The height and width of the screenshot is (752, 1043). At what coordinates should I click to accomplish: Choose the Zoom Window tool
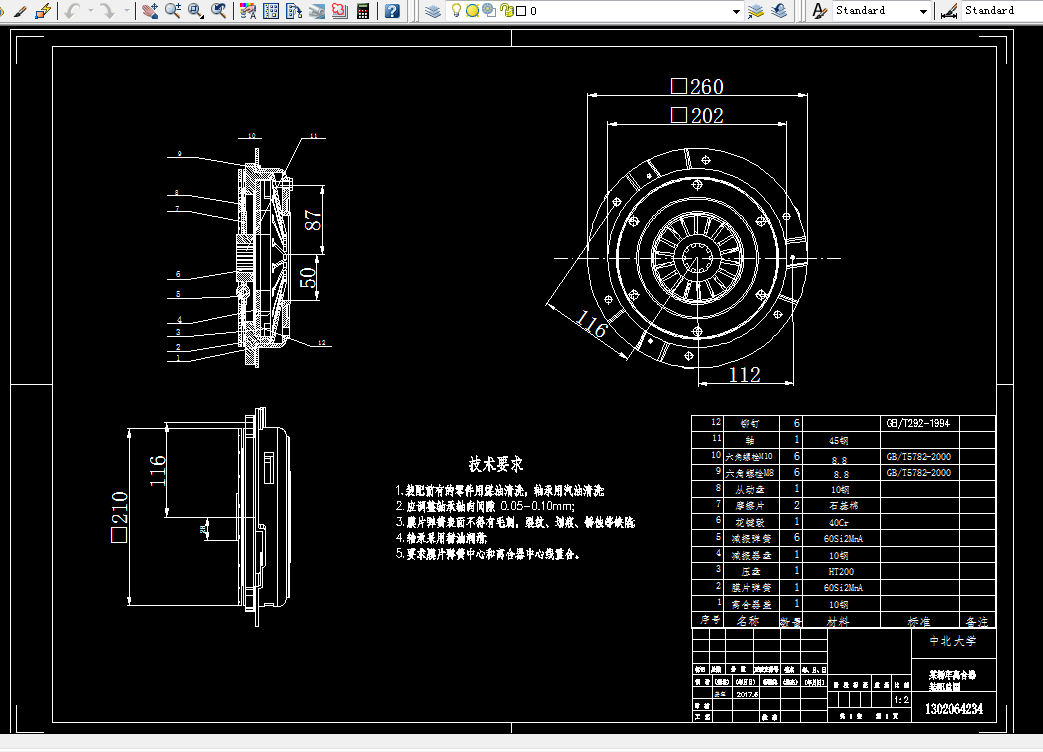pyautogui.click(x=196, y=11)
